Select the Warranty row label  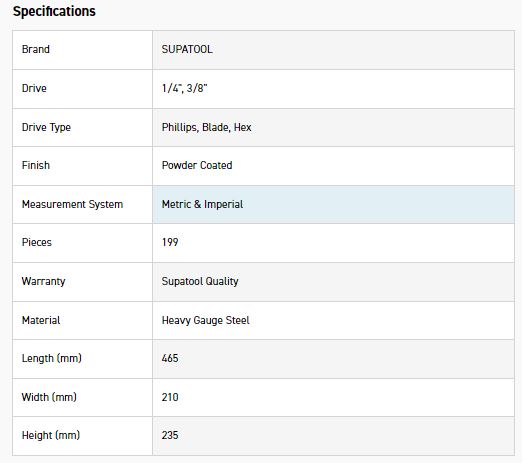pos(43,281)
